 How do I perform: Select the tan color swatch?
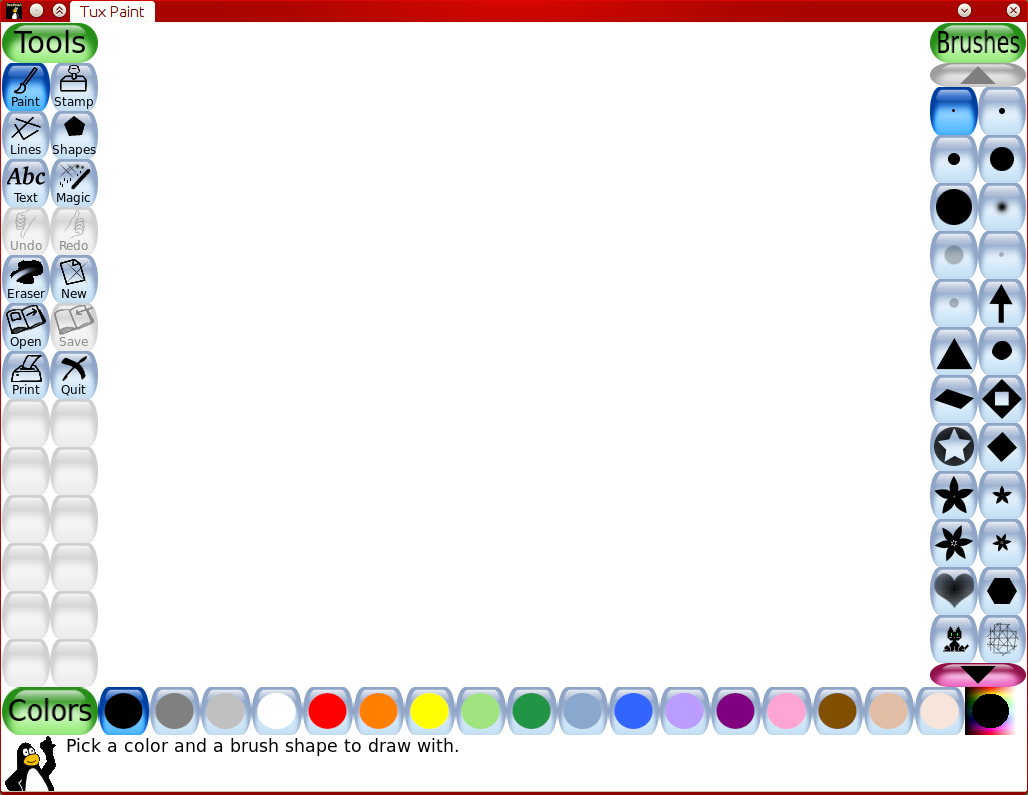(888, 710)
